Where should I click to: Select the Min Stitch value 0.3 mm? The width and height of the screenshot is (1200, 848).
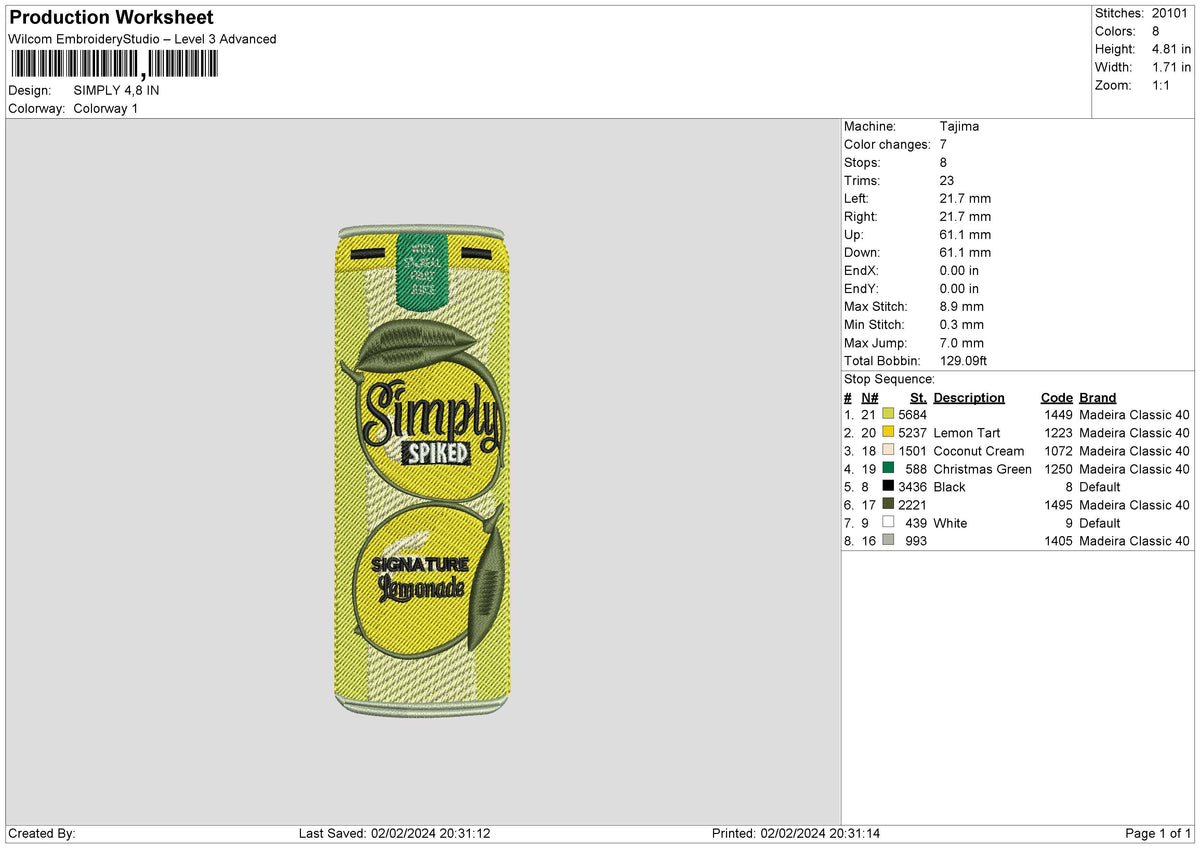click(x=961, y=324)
